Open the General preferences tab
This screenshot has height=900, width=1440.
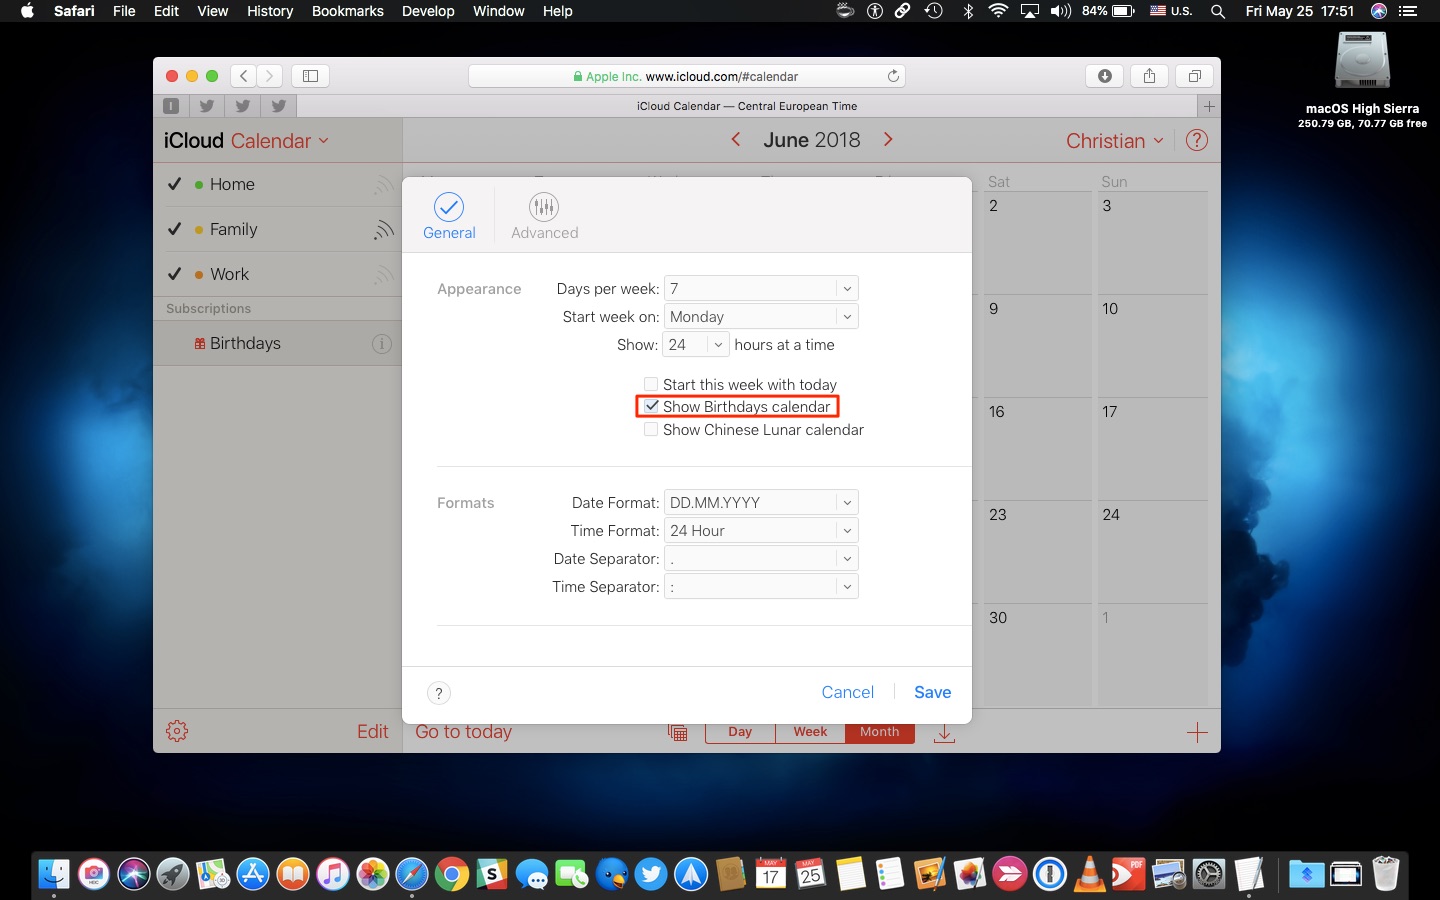tap(449, 216)
